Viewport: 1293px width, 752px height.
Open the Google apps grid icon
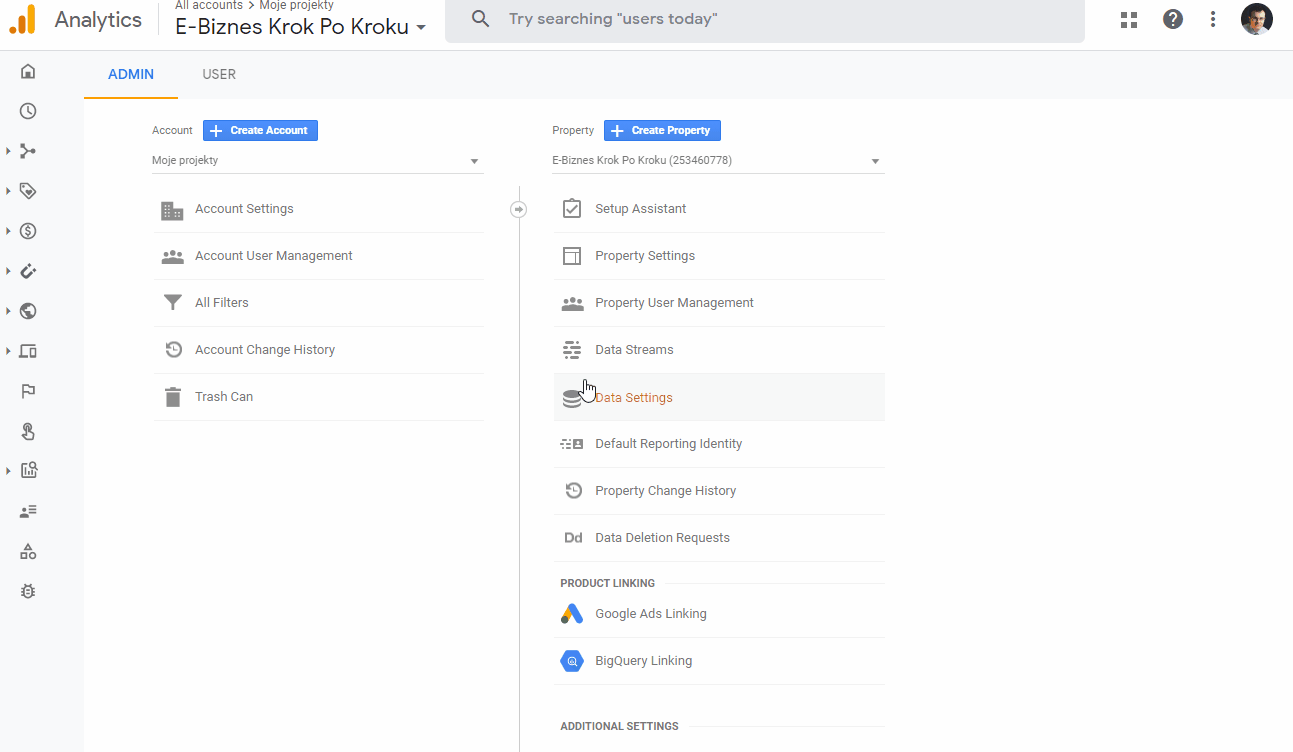point(1129,19)
